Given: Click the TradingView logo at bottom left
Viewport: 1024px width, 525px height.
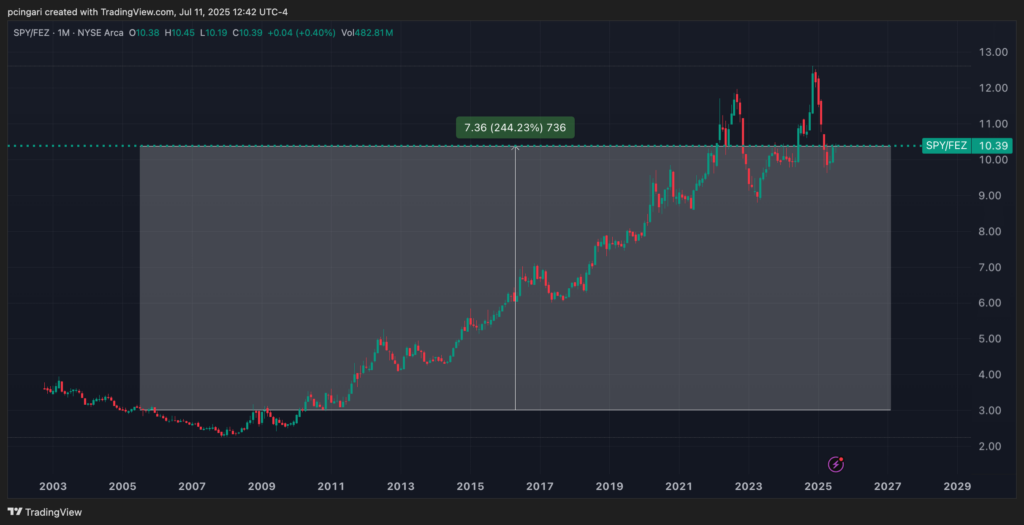Looking at the screenshot, I should (x=45, y=513).
